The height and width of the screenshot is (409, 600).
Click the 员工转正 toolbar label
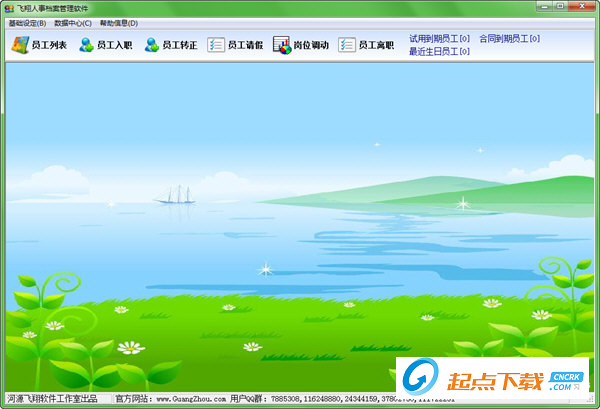click(x=180, y=45)
